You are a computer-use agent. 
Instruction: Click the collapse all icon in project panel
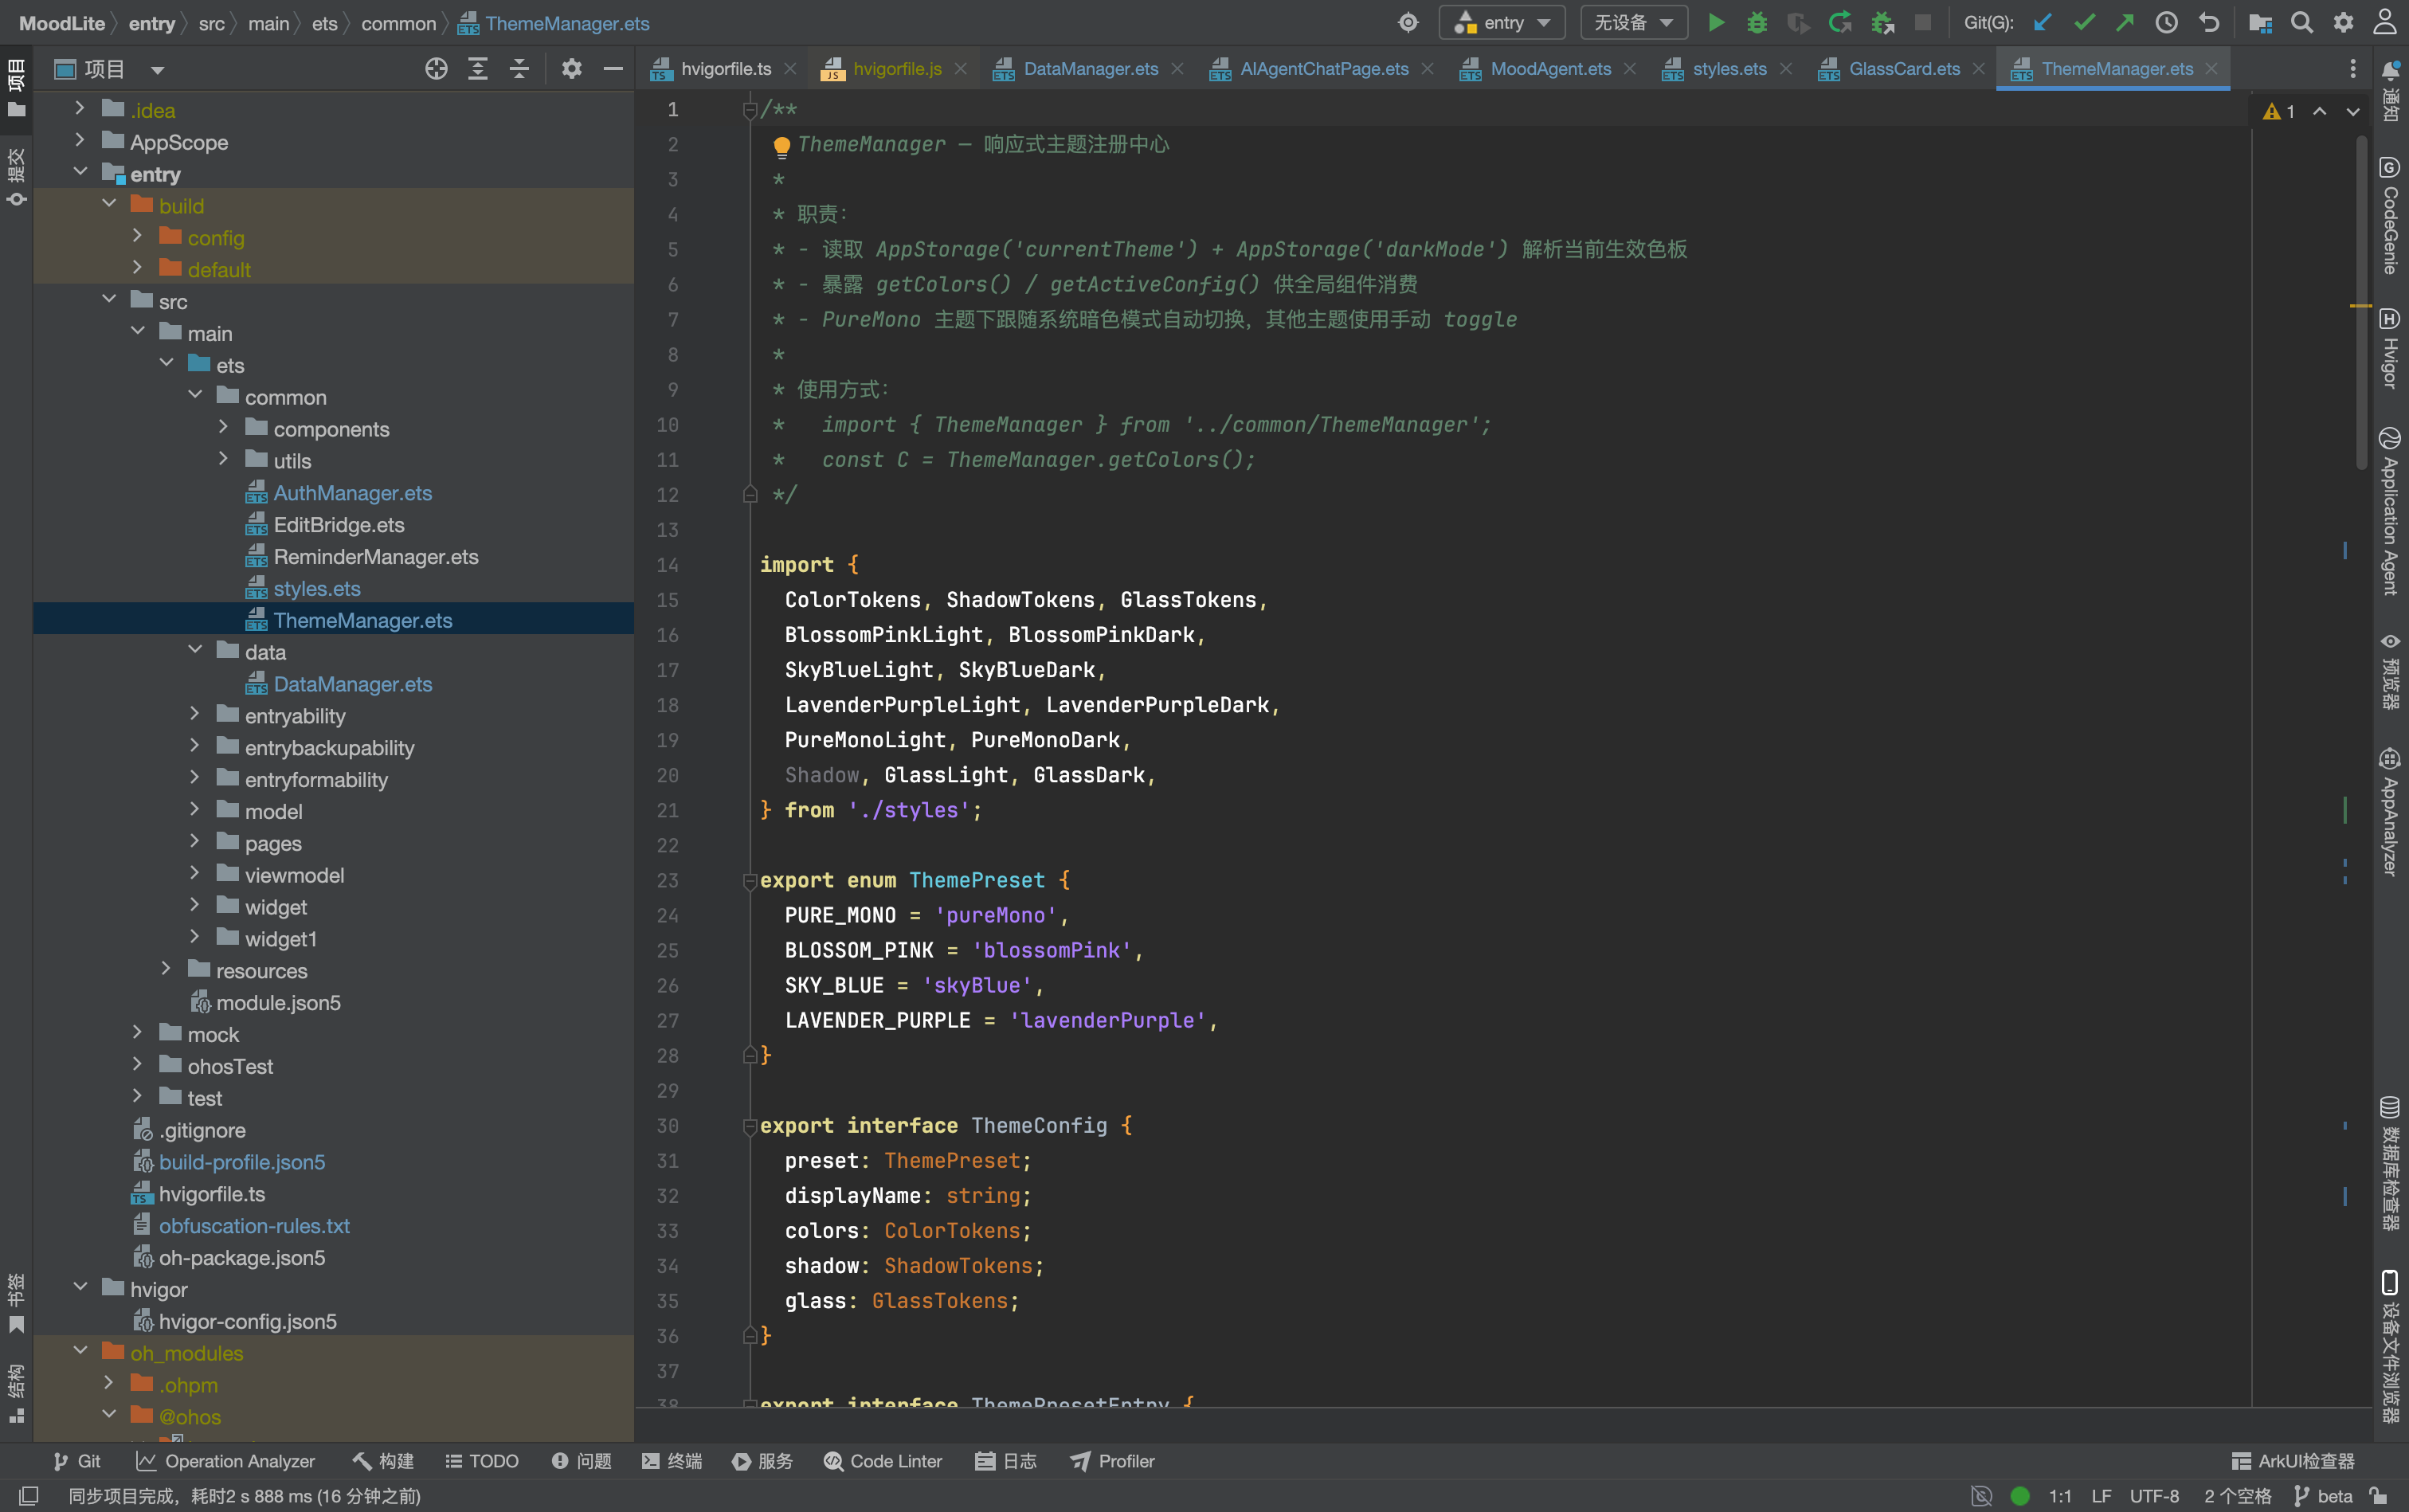519,69
